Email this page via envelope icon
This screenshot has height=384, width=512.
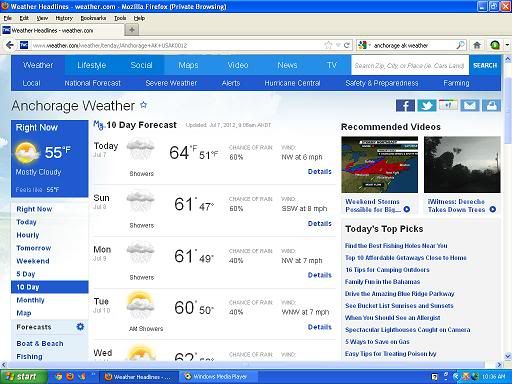tap(470, 106)
